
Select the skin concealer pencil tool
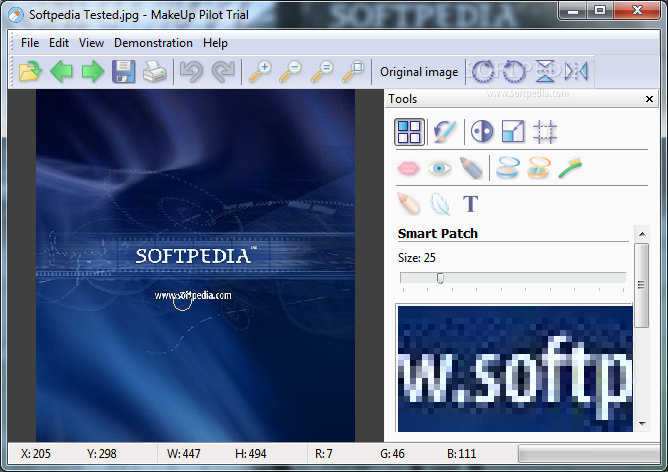point(408,204)
